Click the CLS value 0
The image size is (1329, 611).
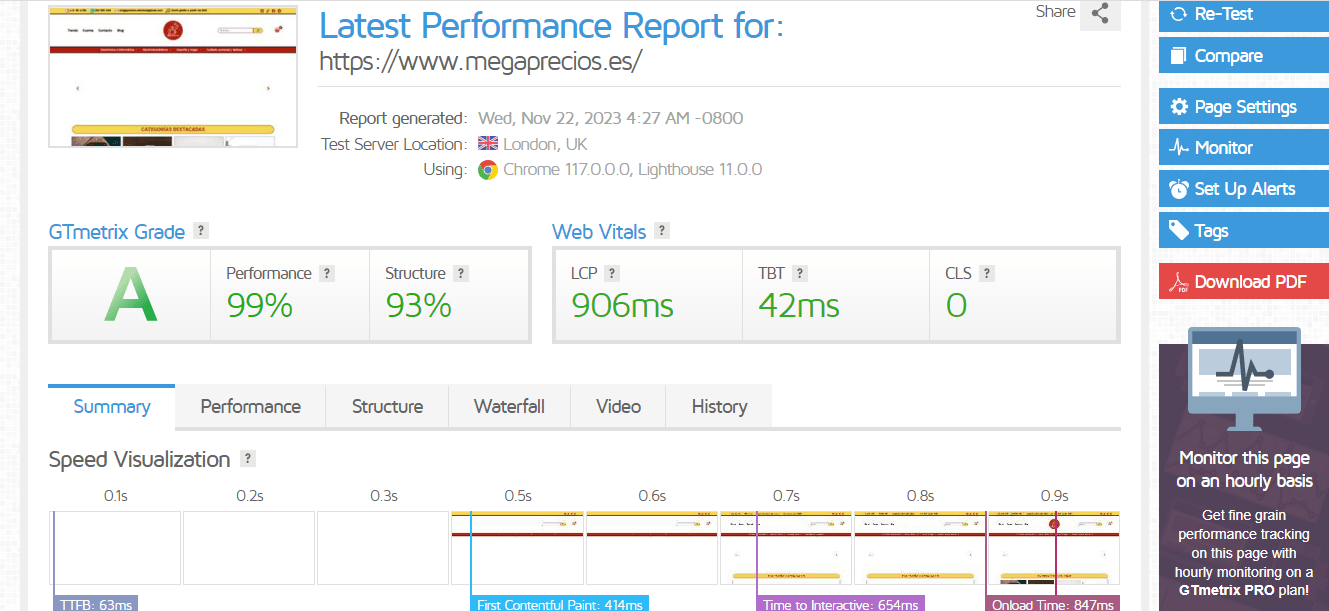(956, 305)
